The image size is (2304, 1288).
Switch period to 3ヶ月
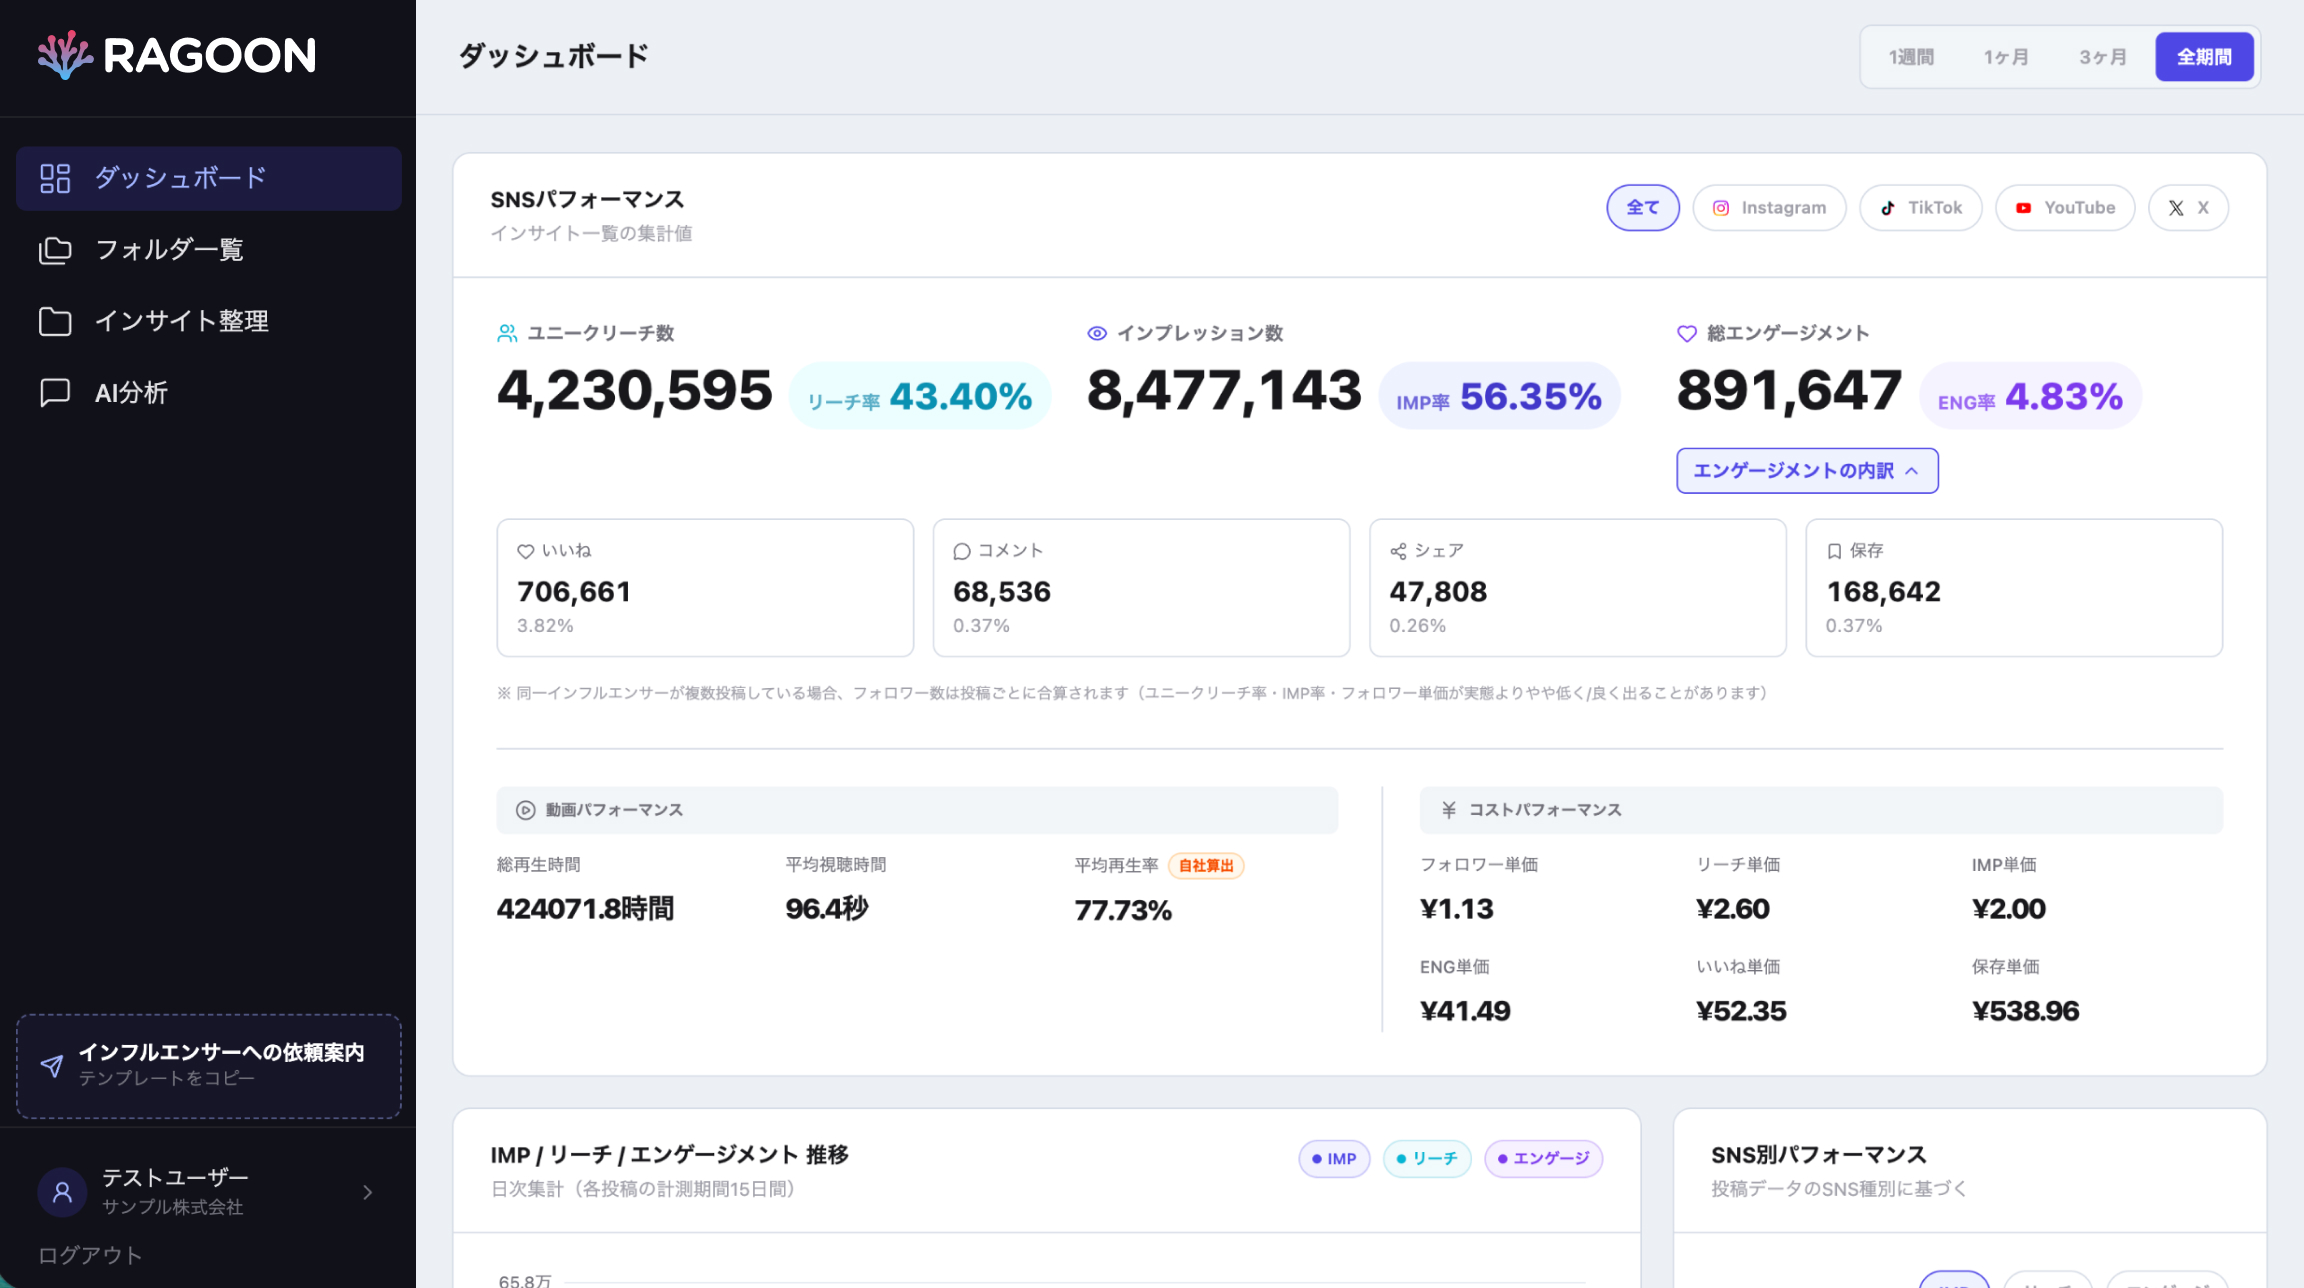[2103, 57]
